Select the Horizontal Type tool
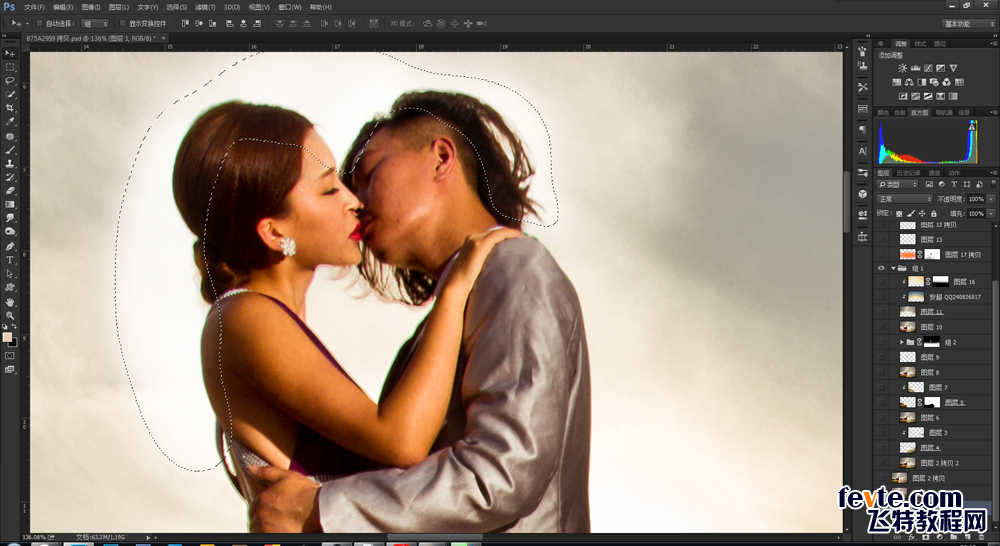 click(10, 260)
